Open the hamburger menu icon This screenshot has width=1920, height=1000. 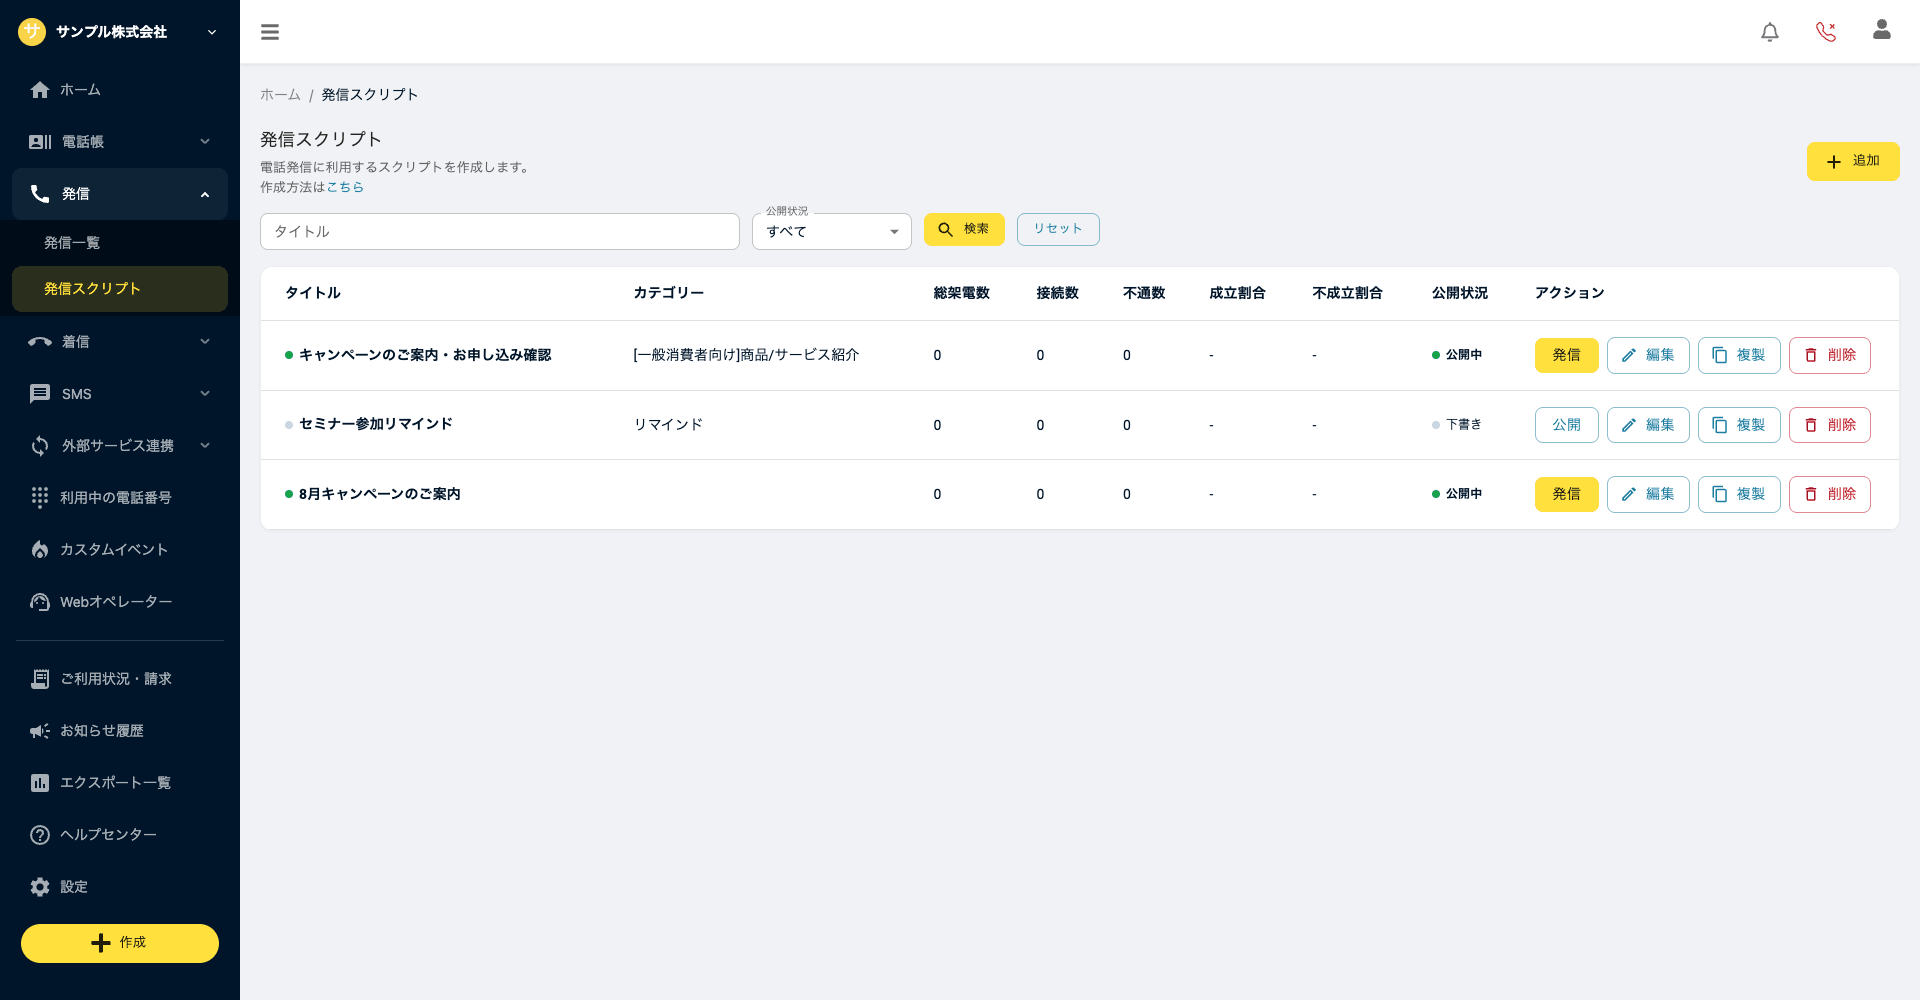click(x=270, y=32)
